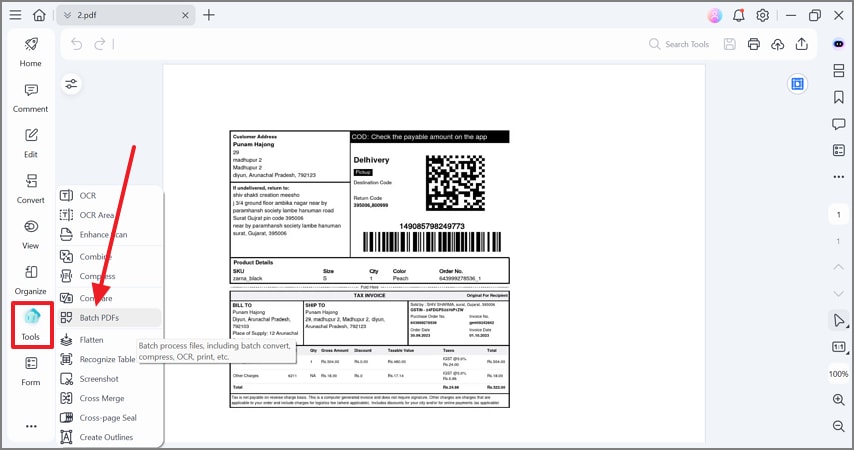This screenshot has width=854, height=450.
Task: Set actual size 1:1 view
Action: pos(839,347)
